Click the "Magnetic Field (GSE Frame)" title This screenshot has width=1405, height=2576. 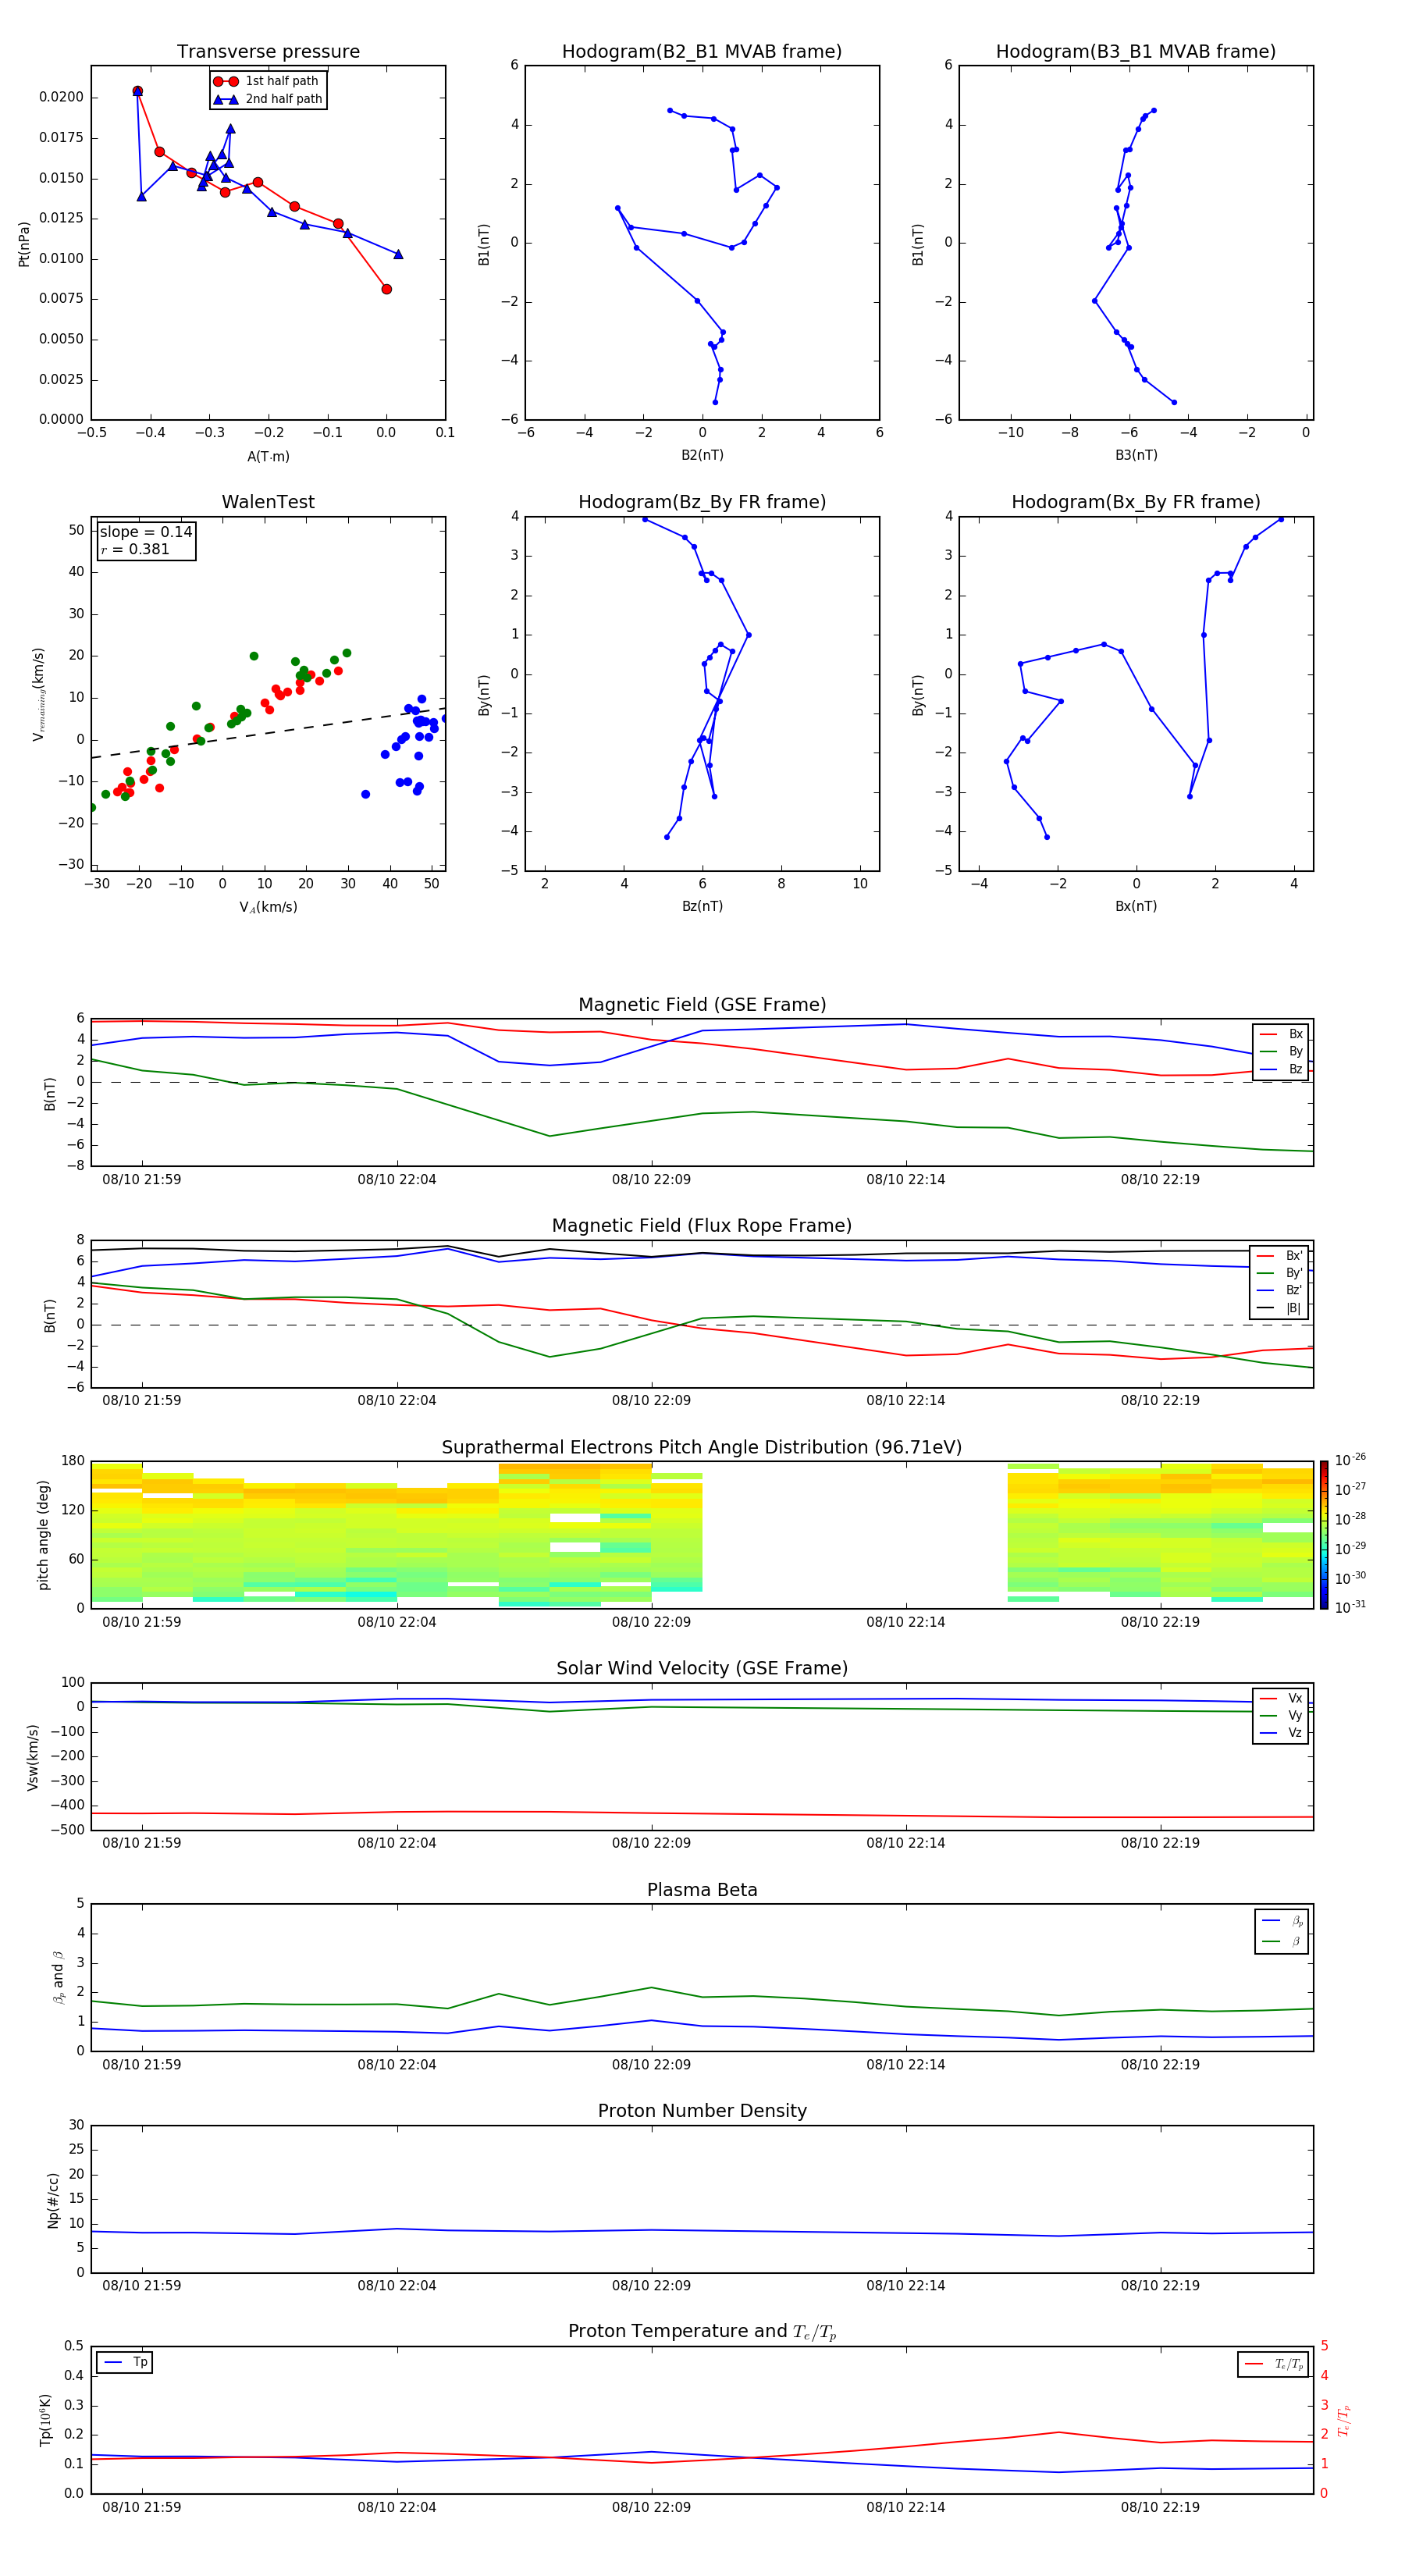pos(702,1005)
